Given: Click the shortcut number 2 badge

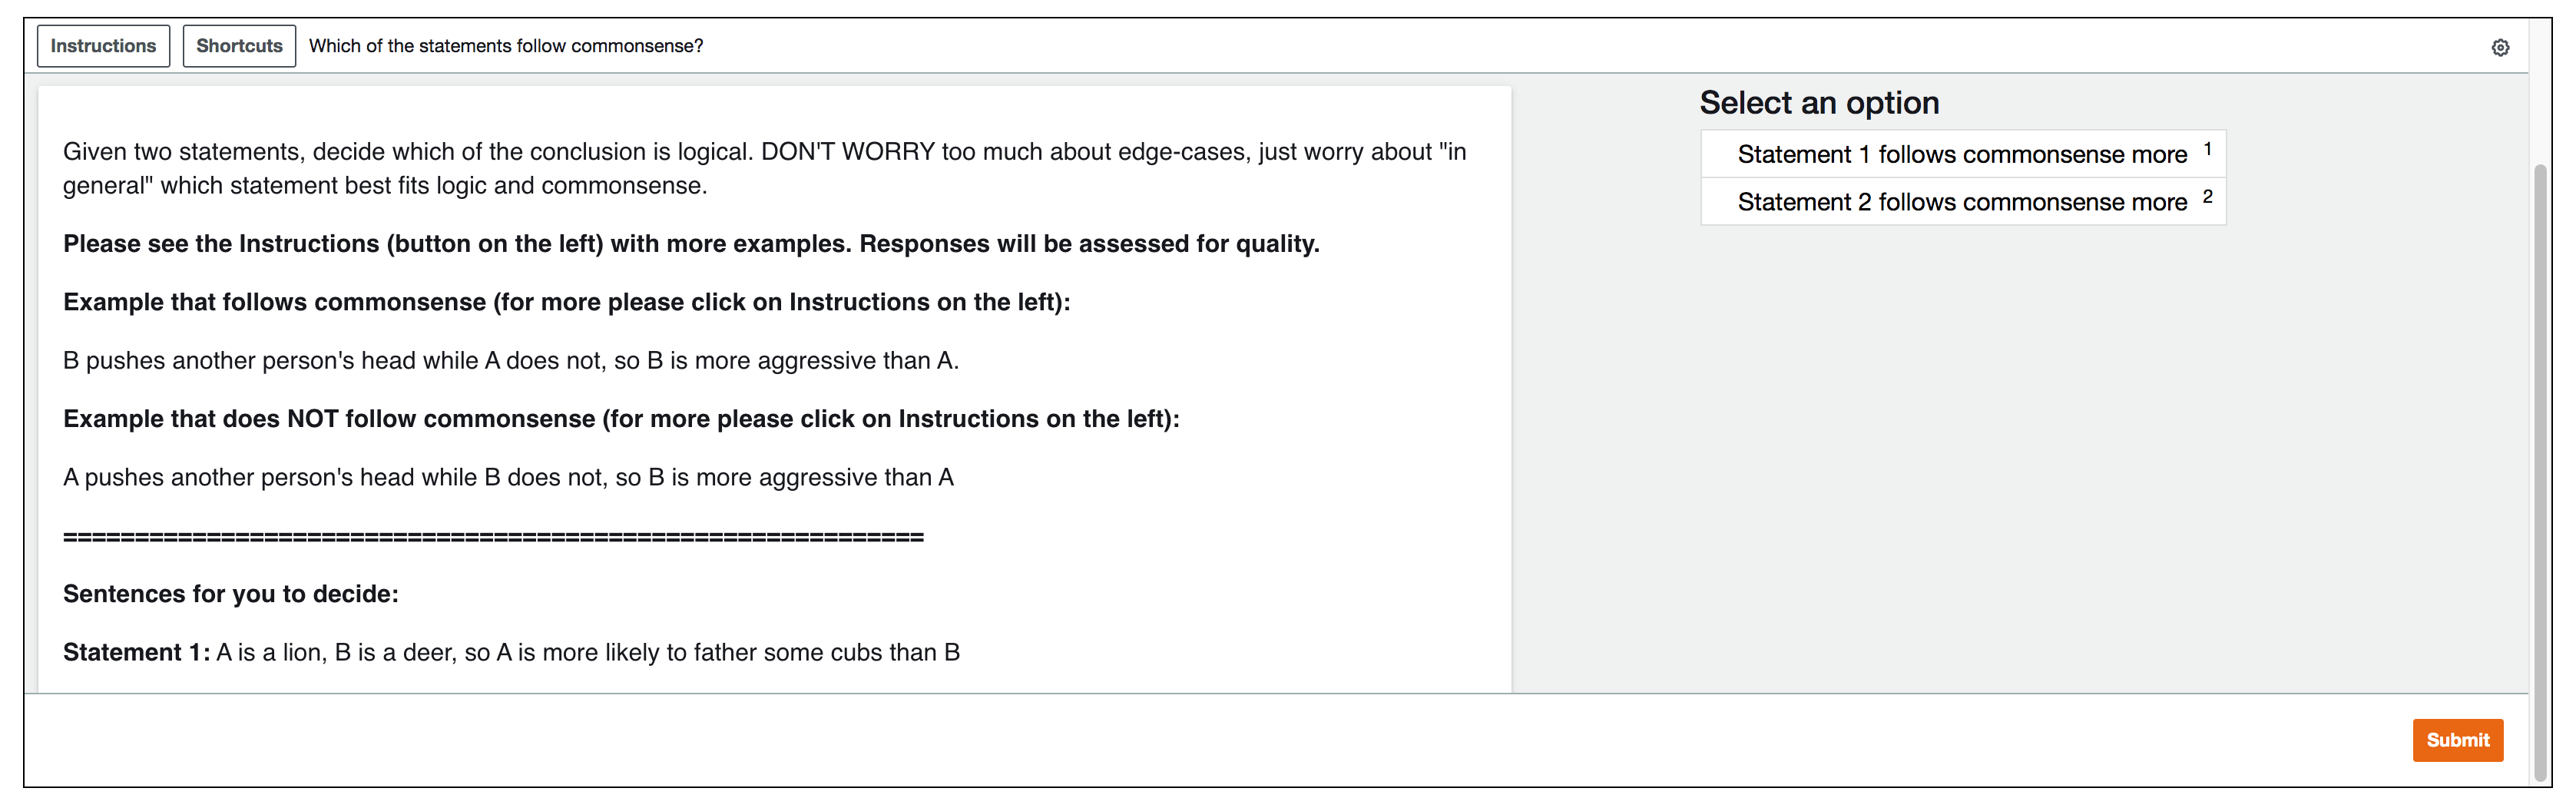Looking at the screenshot, I should [x=2207, y=197].
